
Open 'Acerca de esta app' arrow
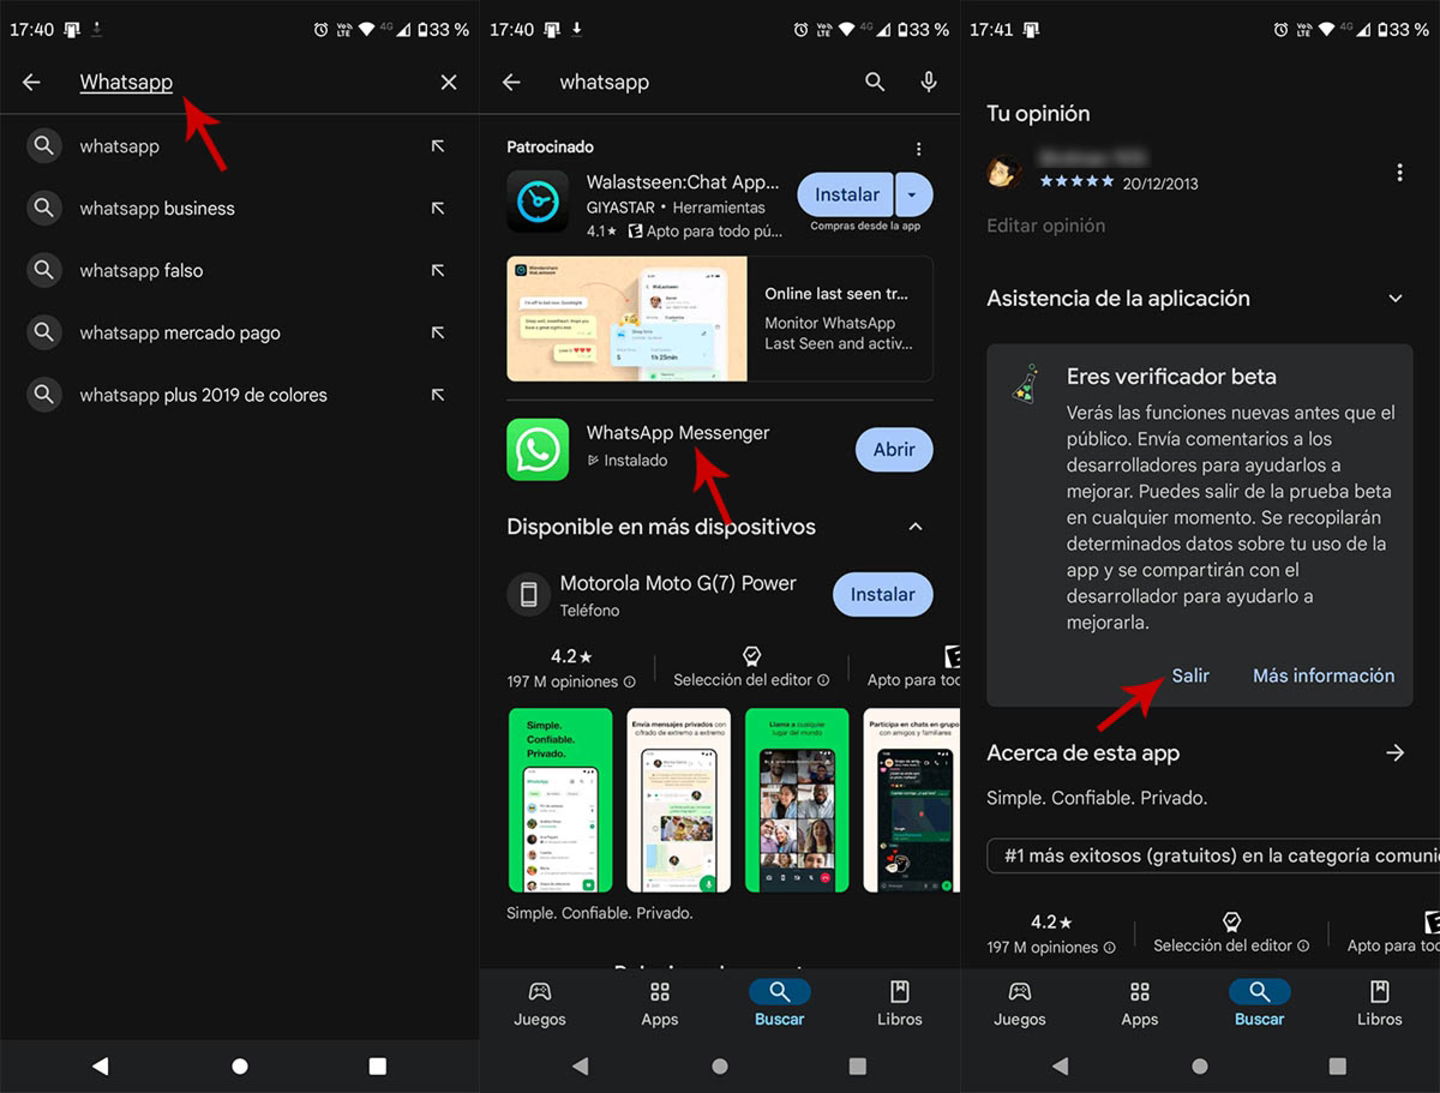(x=1396, y=753)
